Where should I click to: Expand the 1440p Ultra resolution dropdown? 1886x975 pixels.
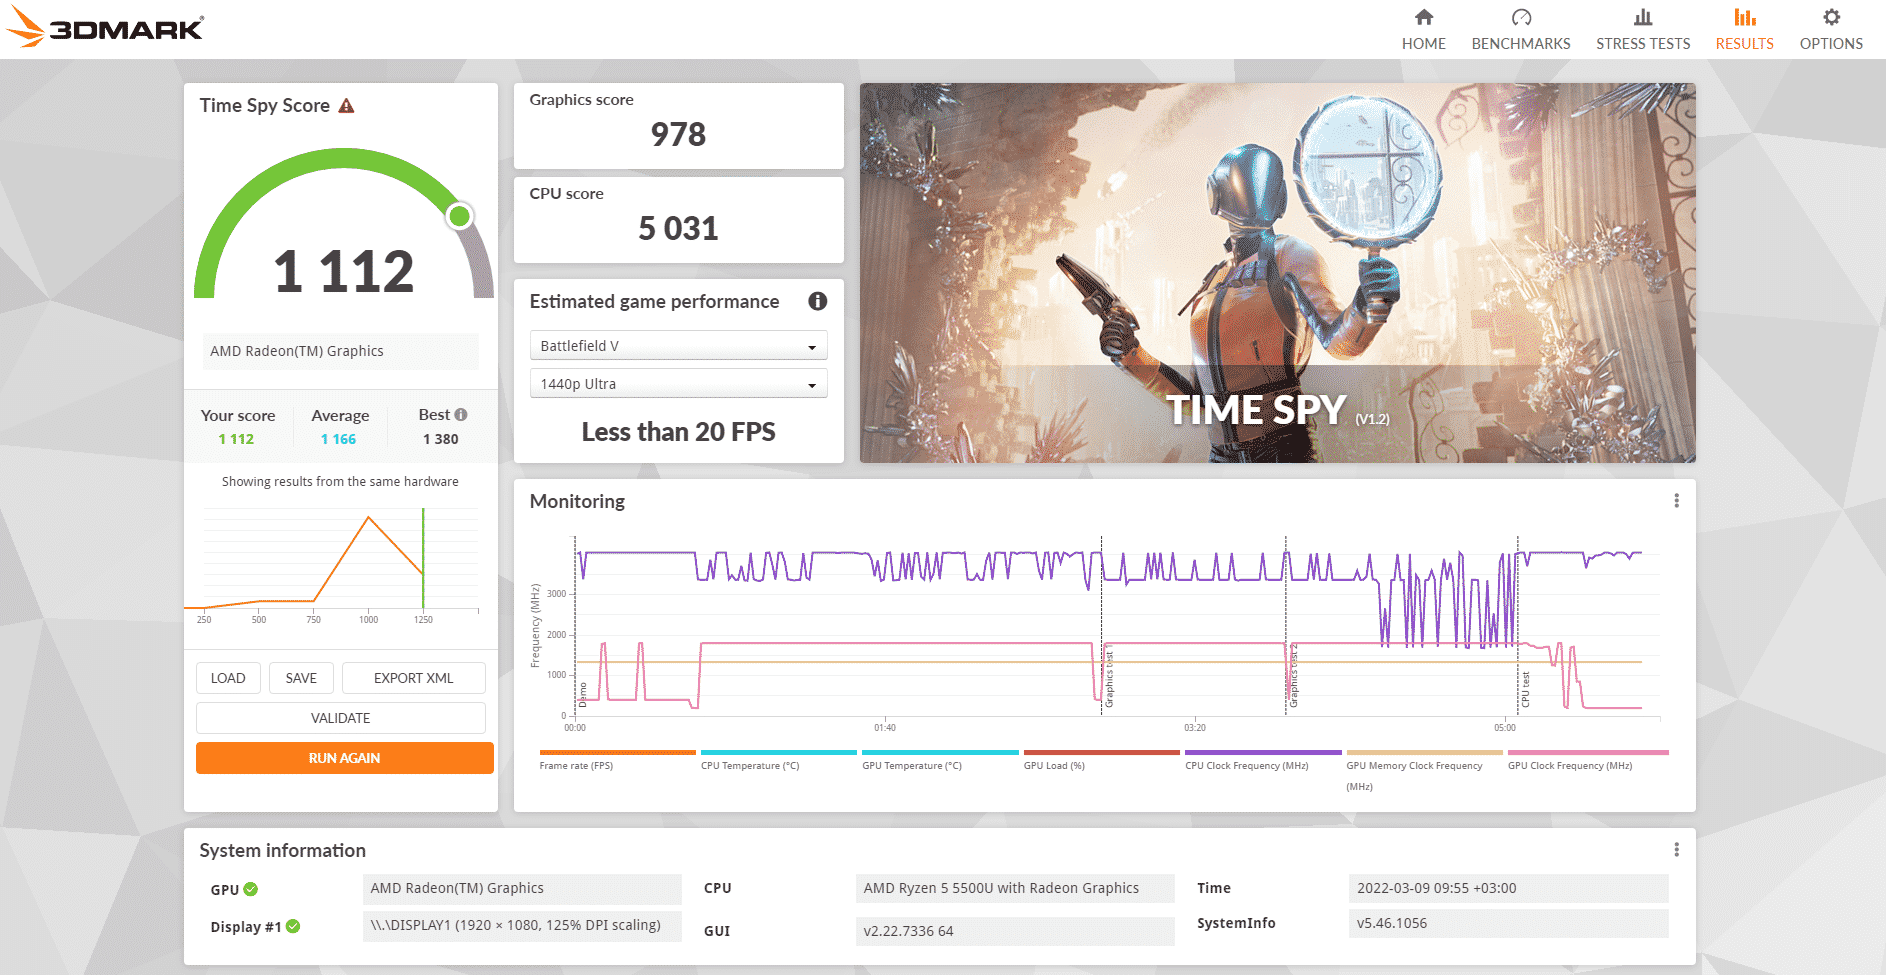coord(678,384)
